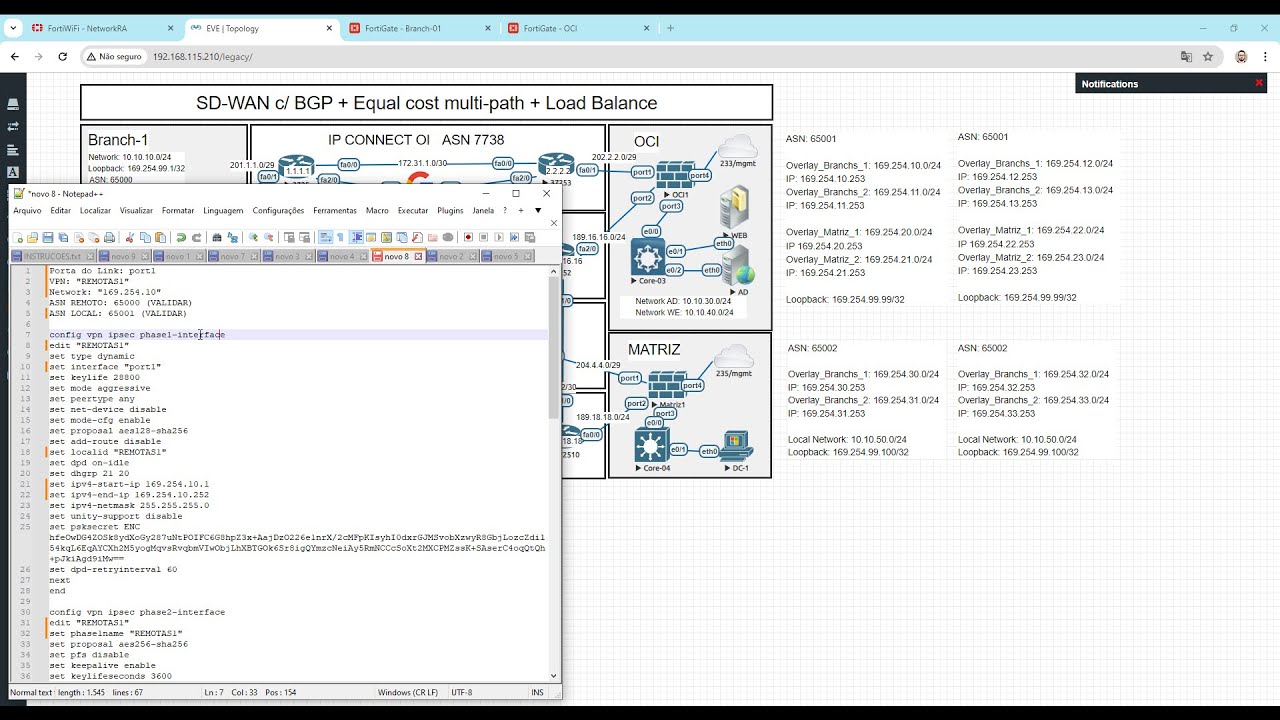Open the Plugins menu
1280x720 pixels.
pos(451,211)
